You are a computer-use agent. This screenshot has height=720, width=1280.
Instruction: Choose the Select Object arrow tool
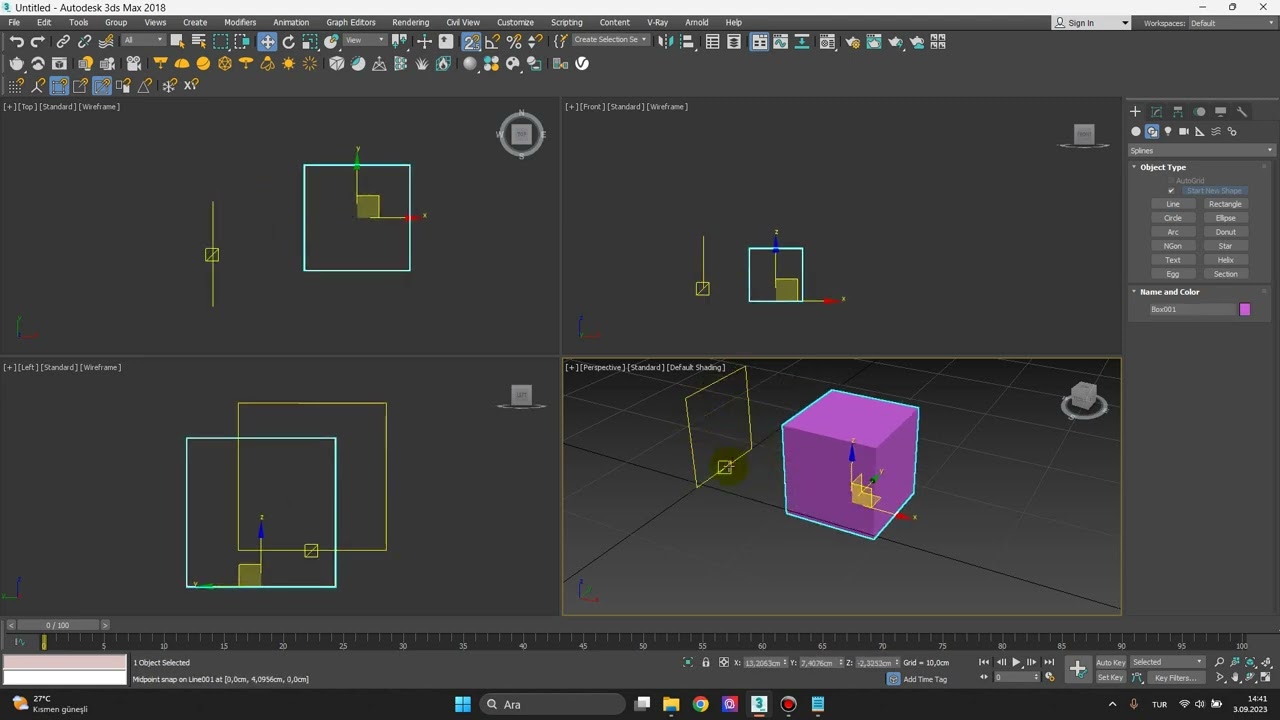177,41
